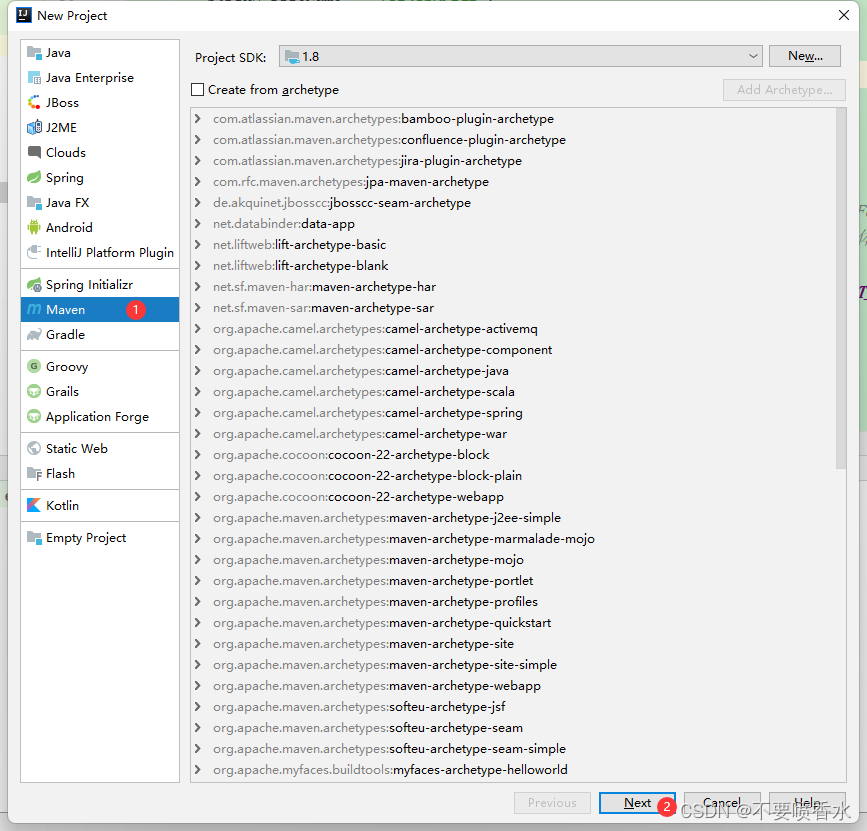This screenshot has height=831, width=867.
Task: Expand maven-archetype-quickstart node
Action: pyautogui.click(x=198, y=623)
